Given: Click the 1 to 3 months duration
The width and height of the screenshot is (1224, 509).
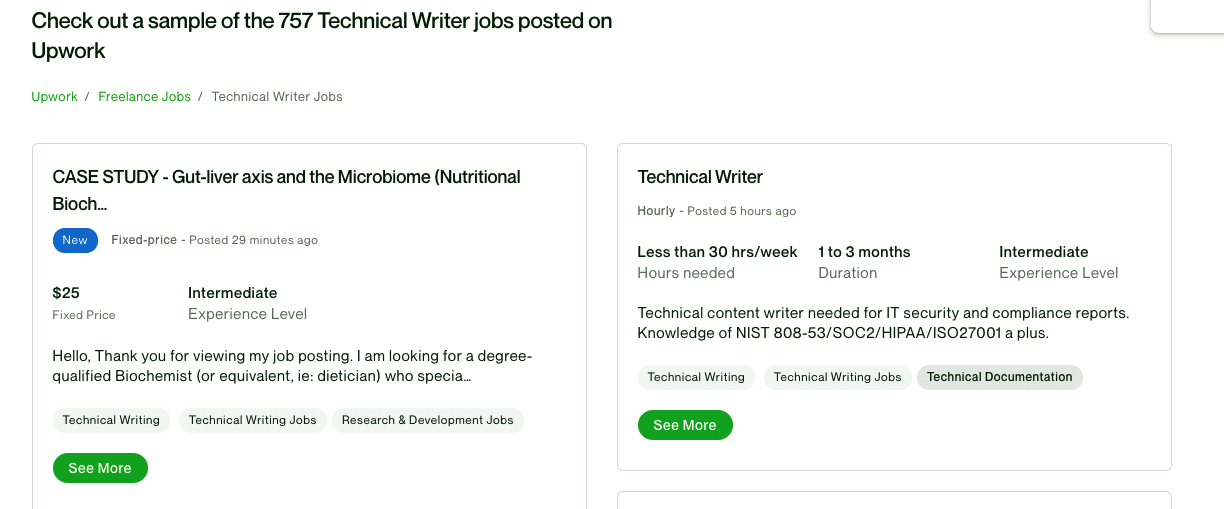Looking at the screenshot, I should coord(864,252).
